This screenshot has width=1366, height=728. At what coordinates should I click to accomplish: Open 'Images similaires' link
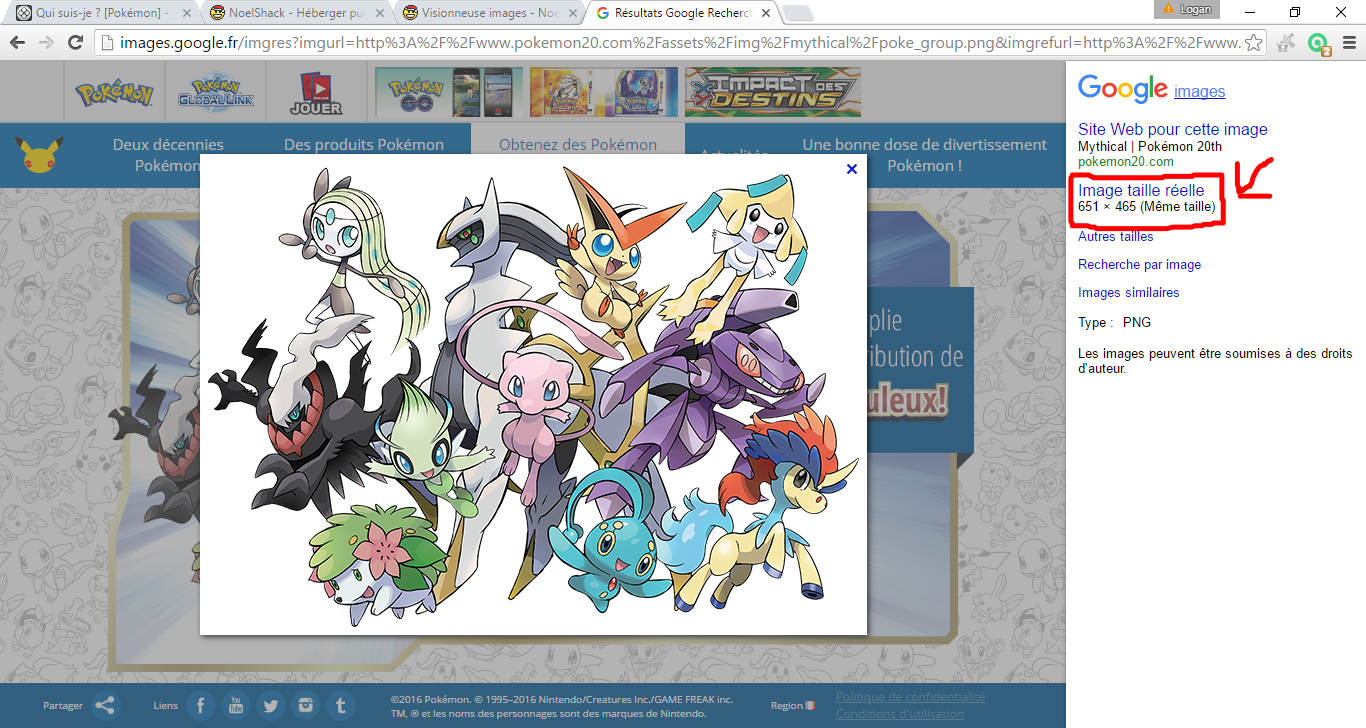[1128, 293]
